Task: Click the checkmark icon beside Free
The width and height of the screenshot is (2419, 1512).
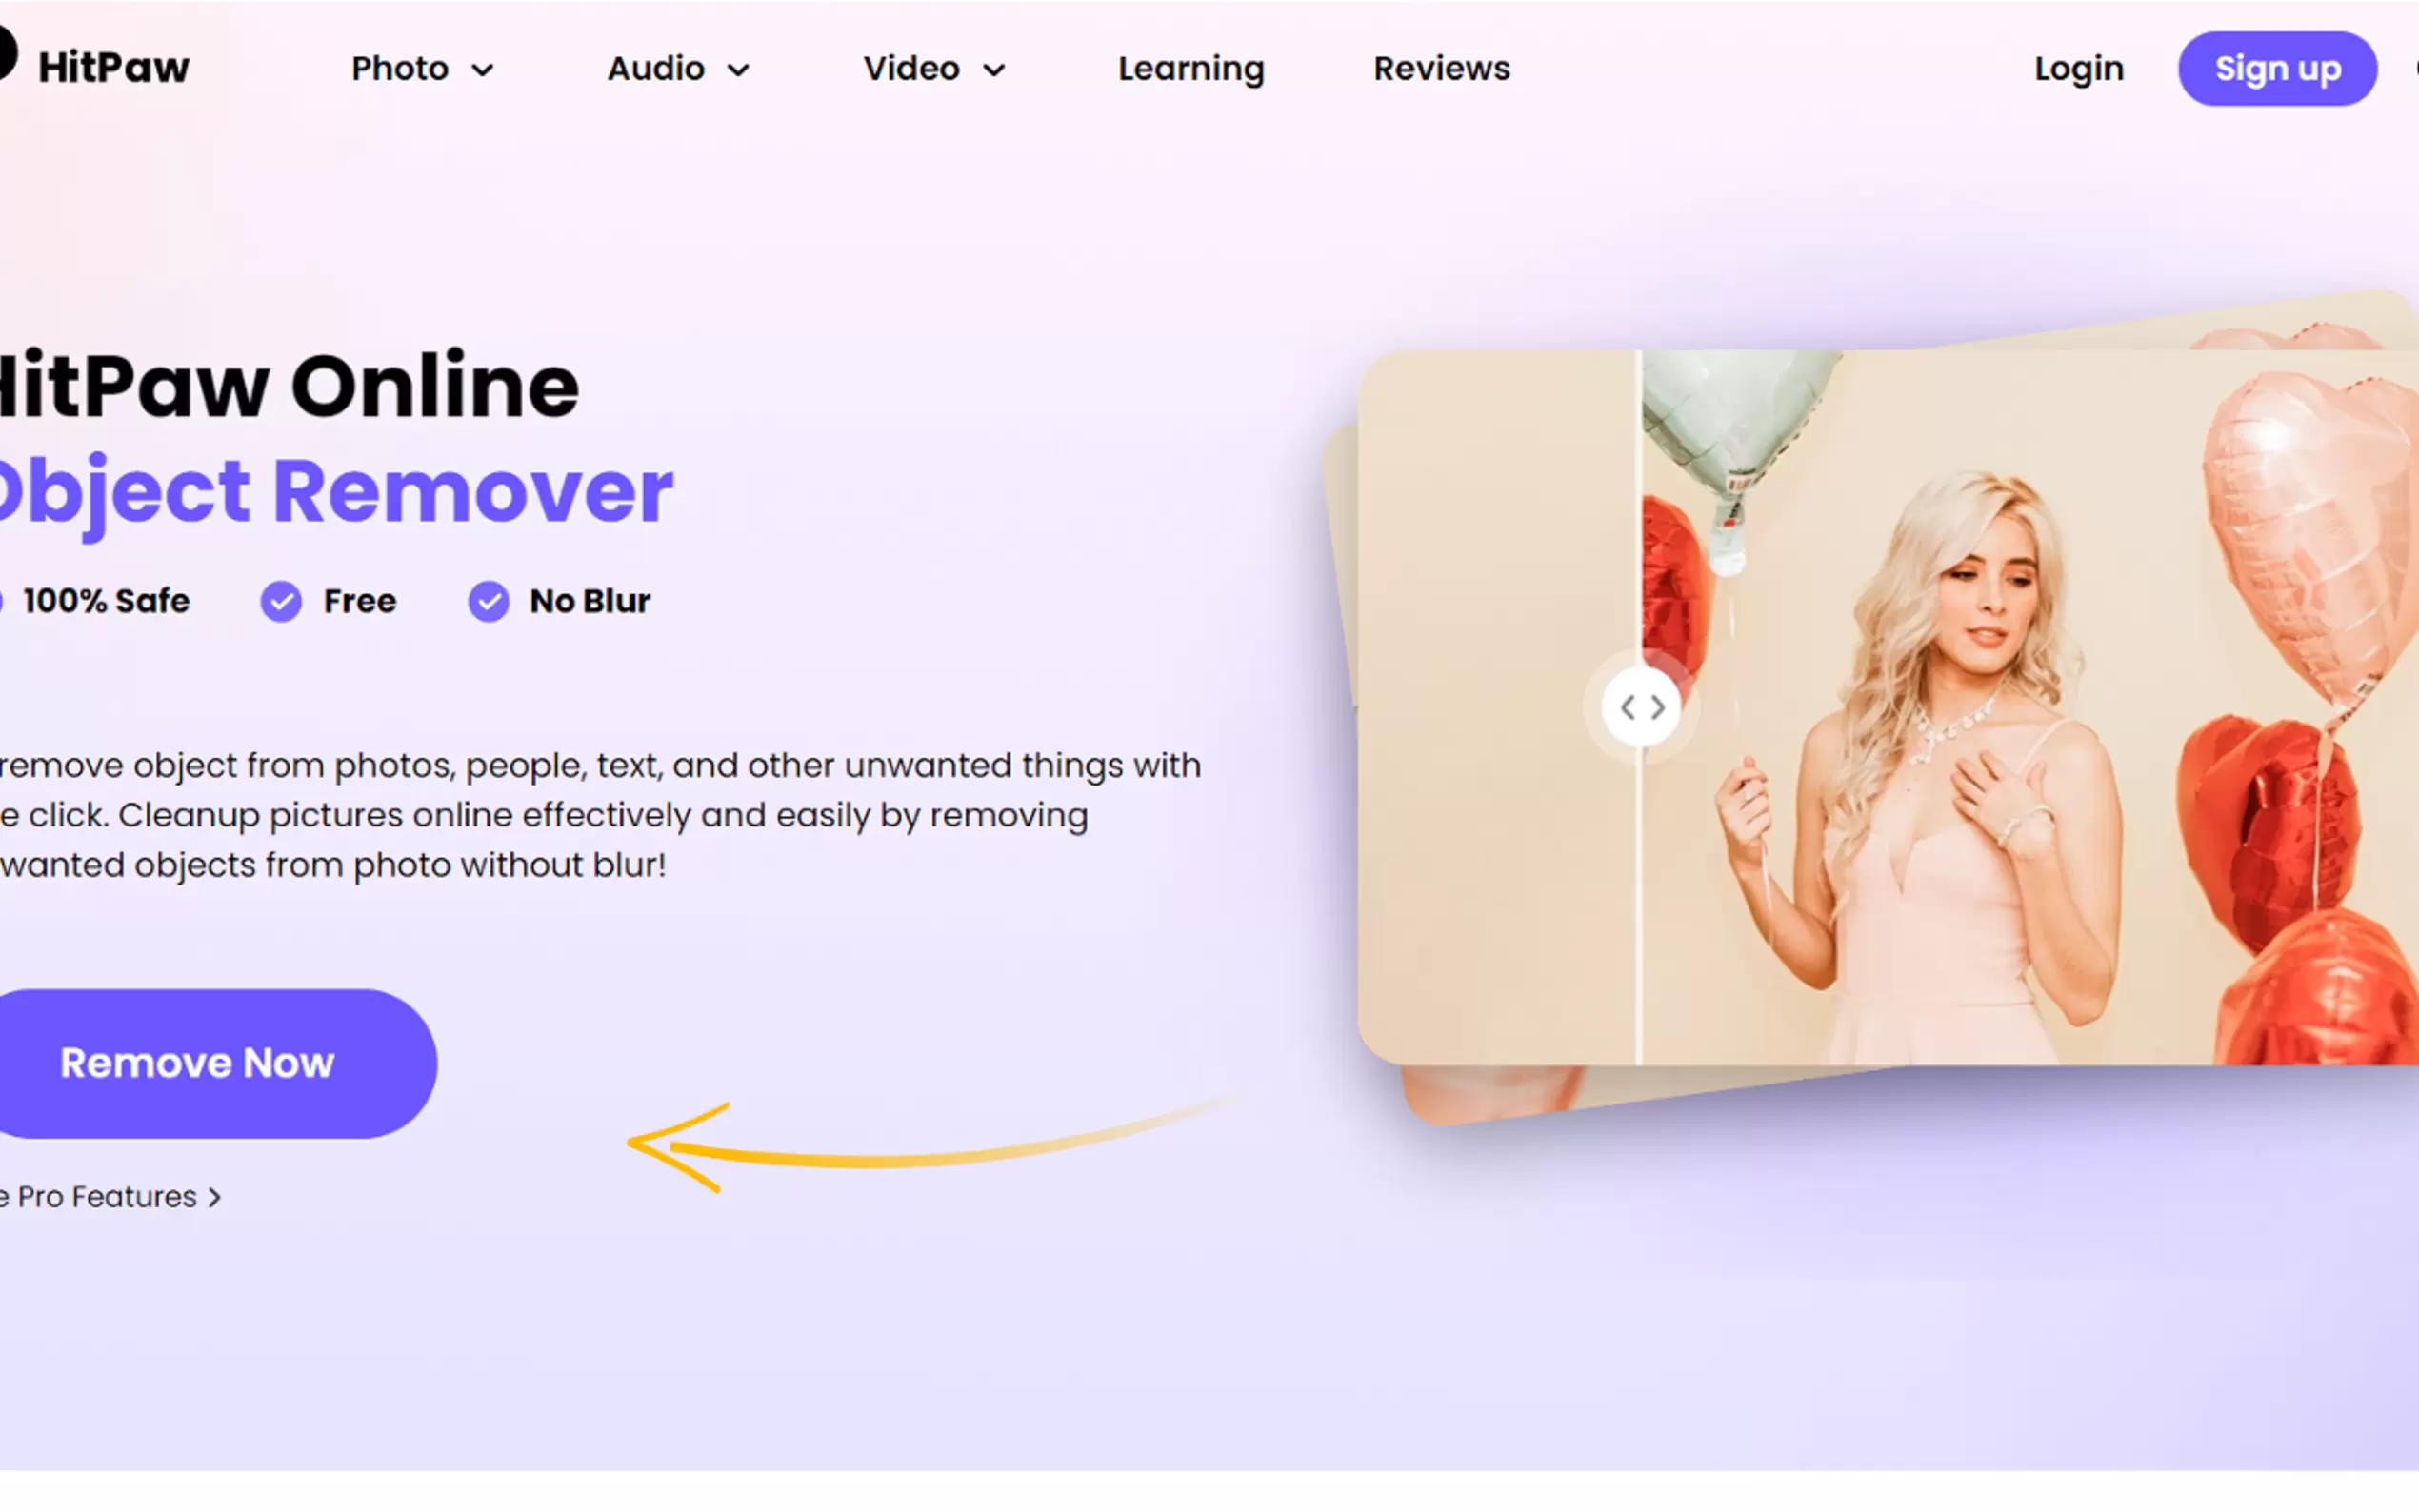Action: pos(281,602)
